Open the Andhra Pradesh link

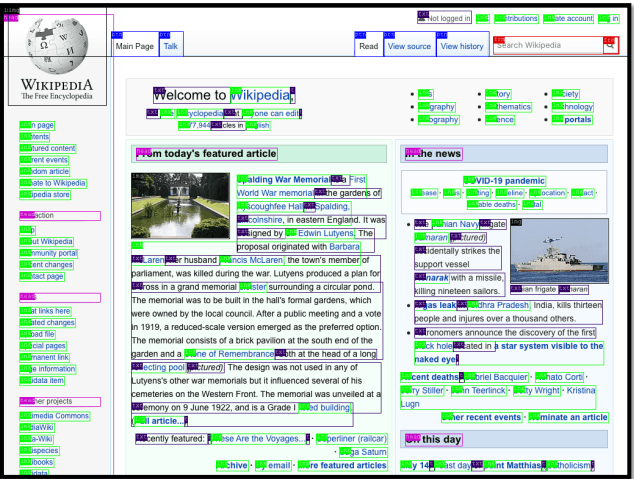click(x=499, y=305)
